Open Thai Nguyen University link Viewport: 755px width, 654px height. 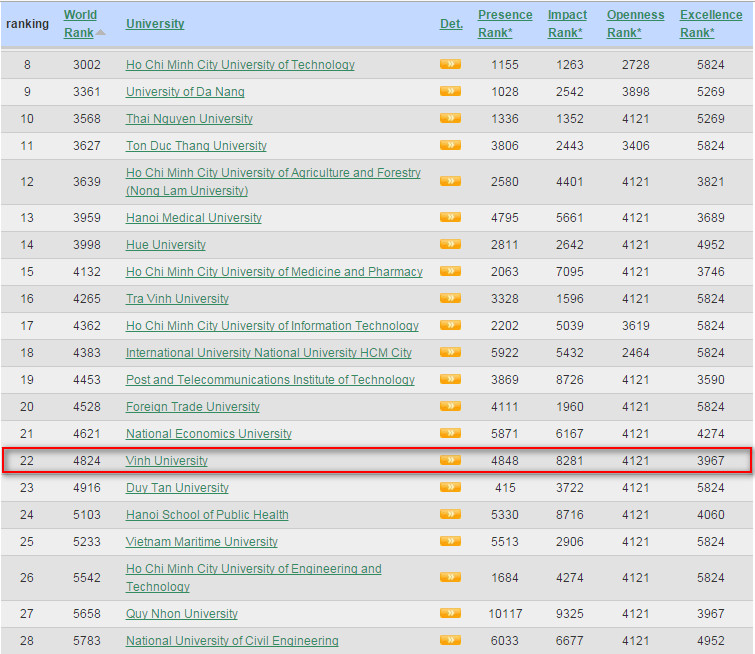(x=189, y=118)
